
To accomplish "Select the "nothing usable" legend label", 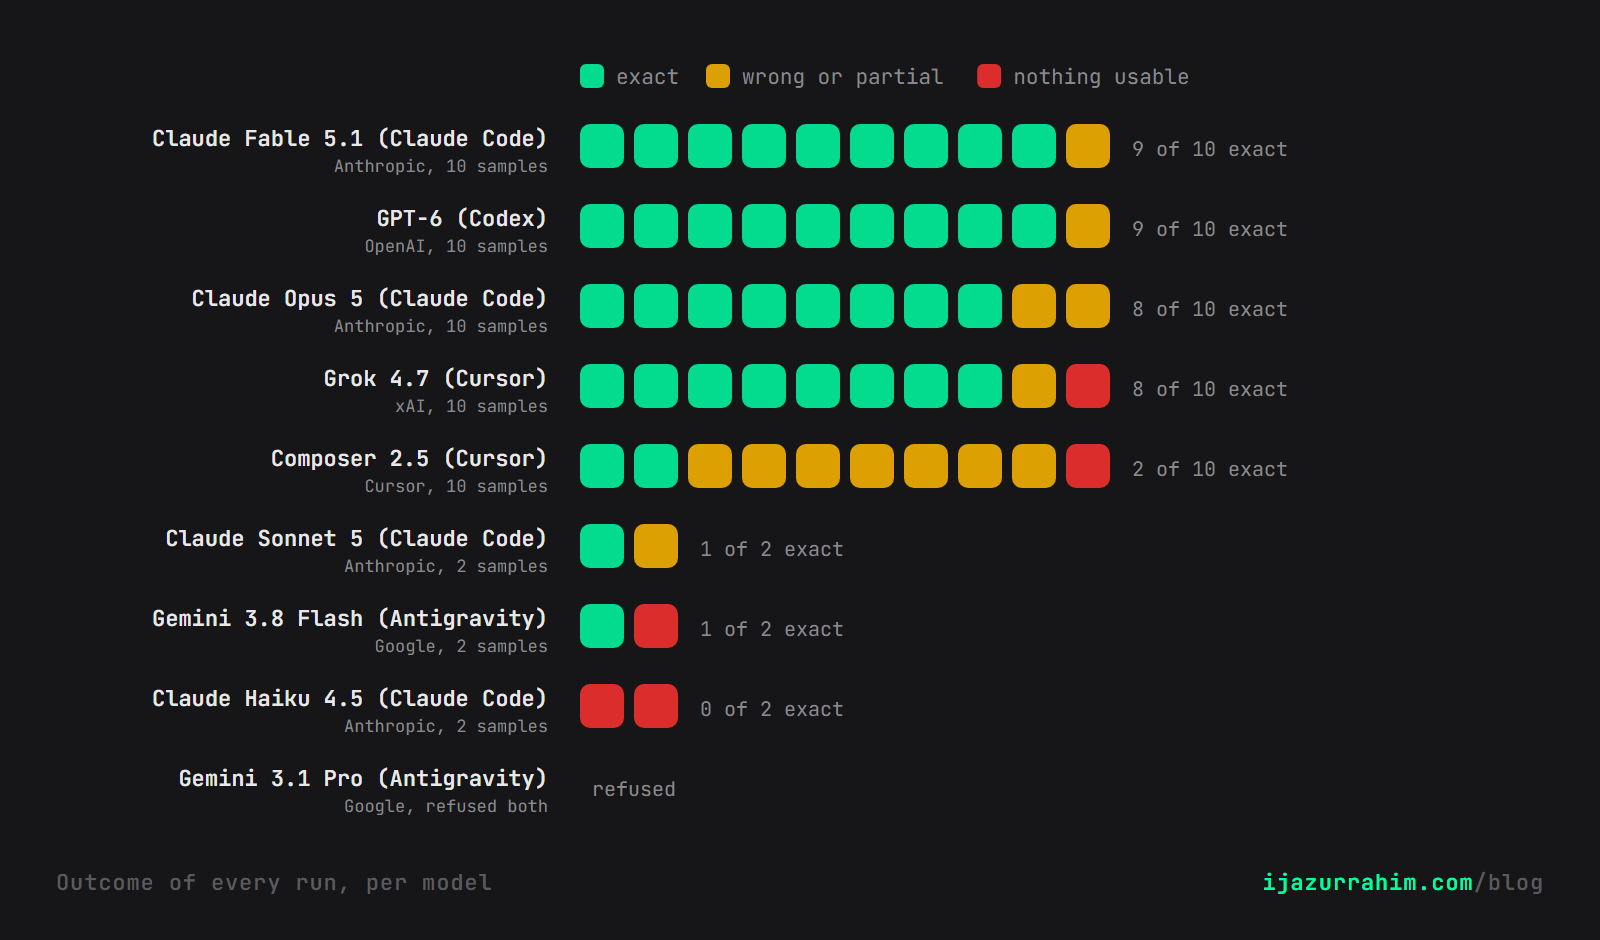I will [x=1101, y=77].
